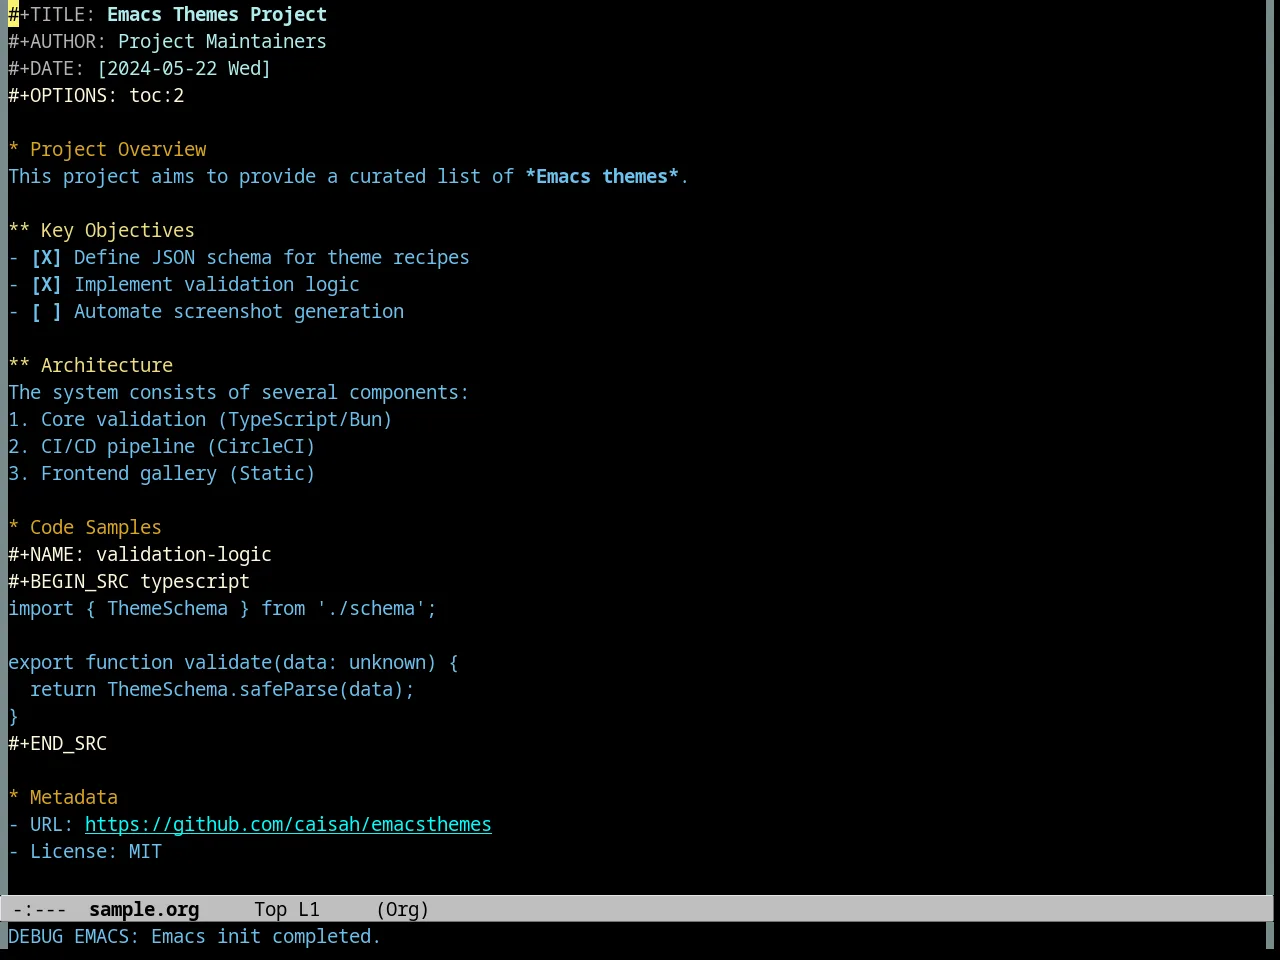The height and width of the screenshot is (960, 1280).
Task: Click the 'License: MIT' list item
Action: coord(85,852)
